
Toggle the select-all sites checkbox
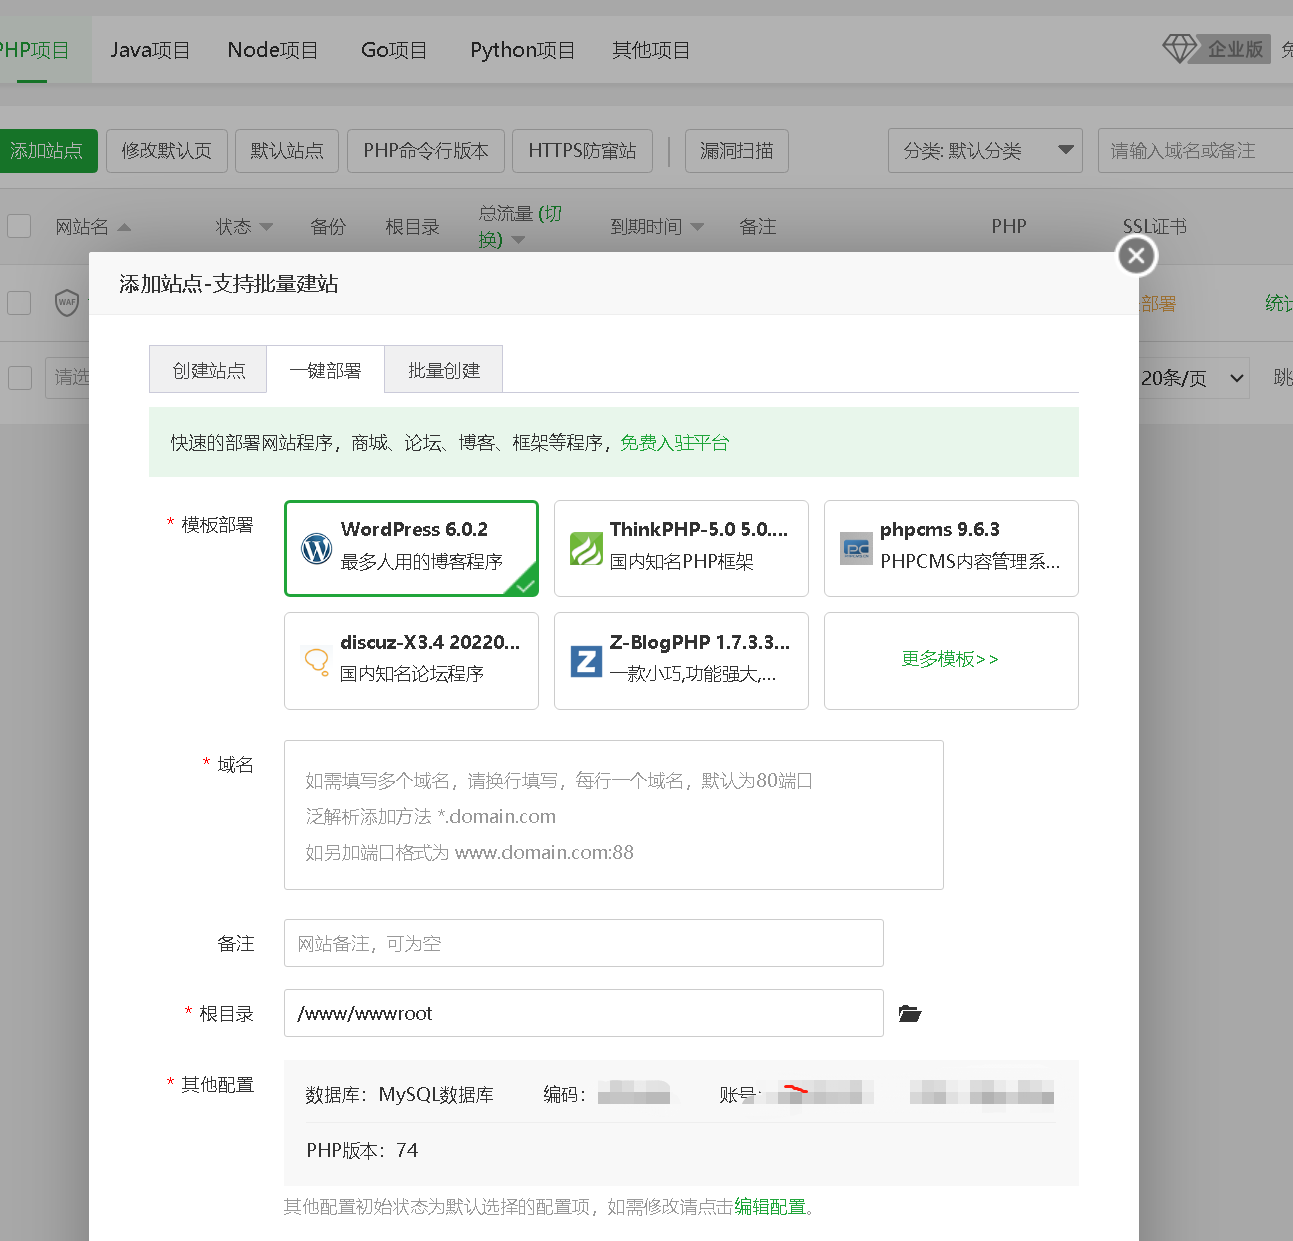tap(19, 226)
